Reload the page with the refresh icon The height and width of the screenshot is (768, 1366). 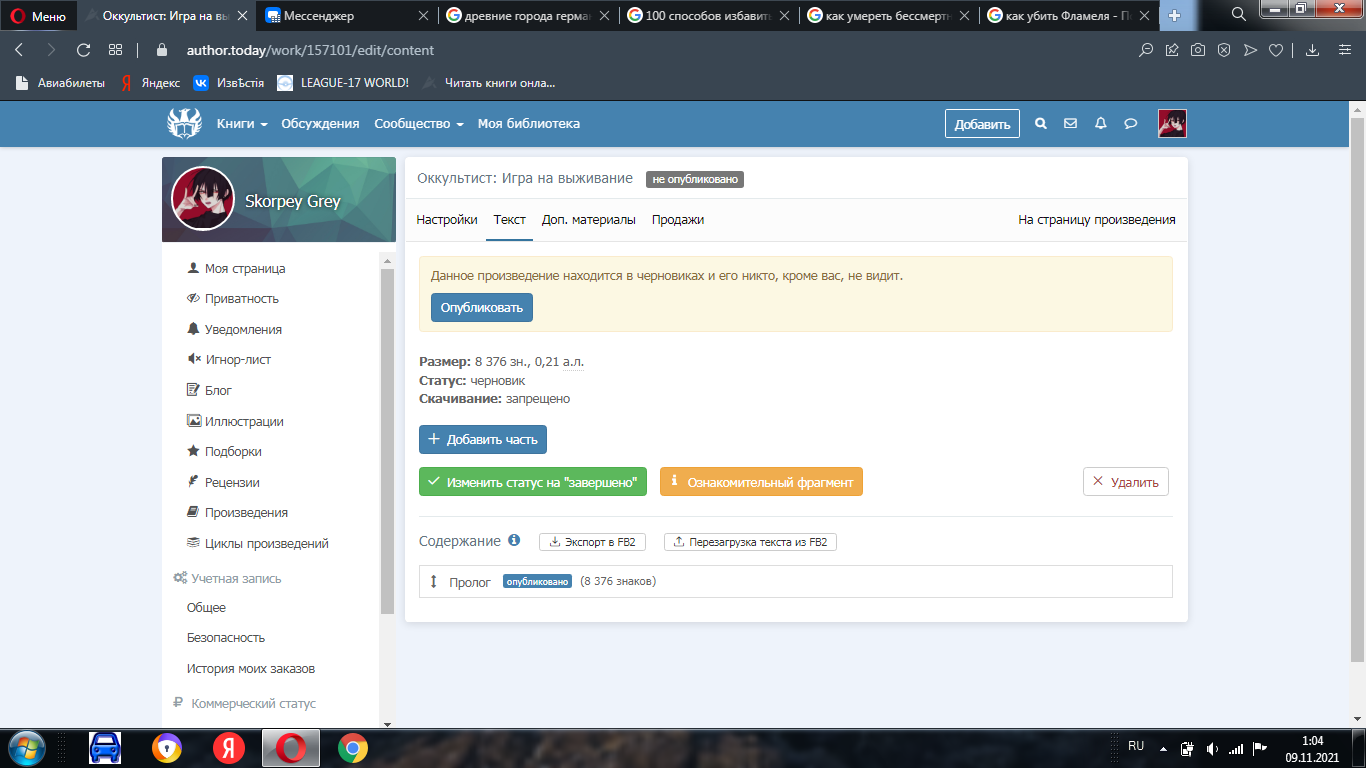tap(84, 50)
